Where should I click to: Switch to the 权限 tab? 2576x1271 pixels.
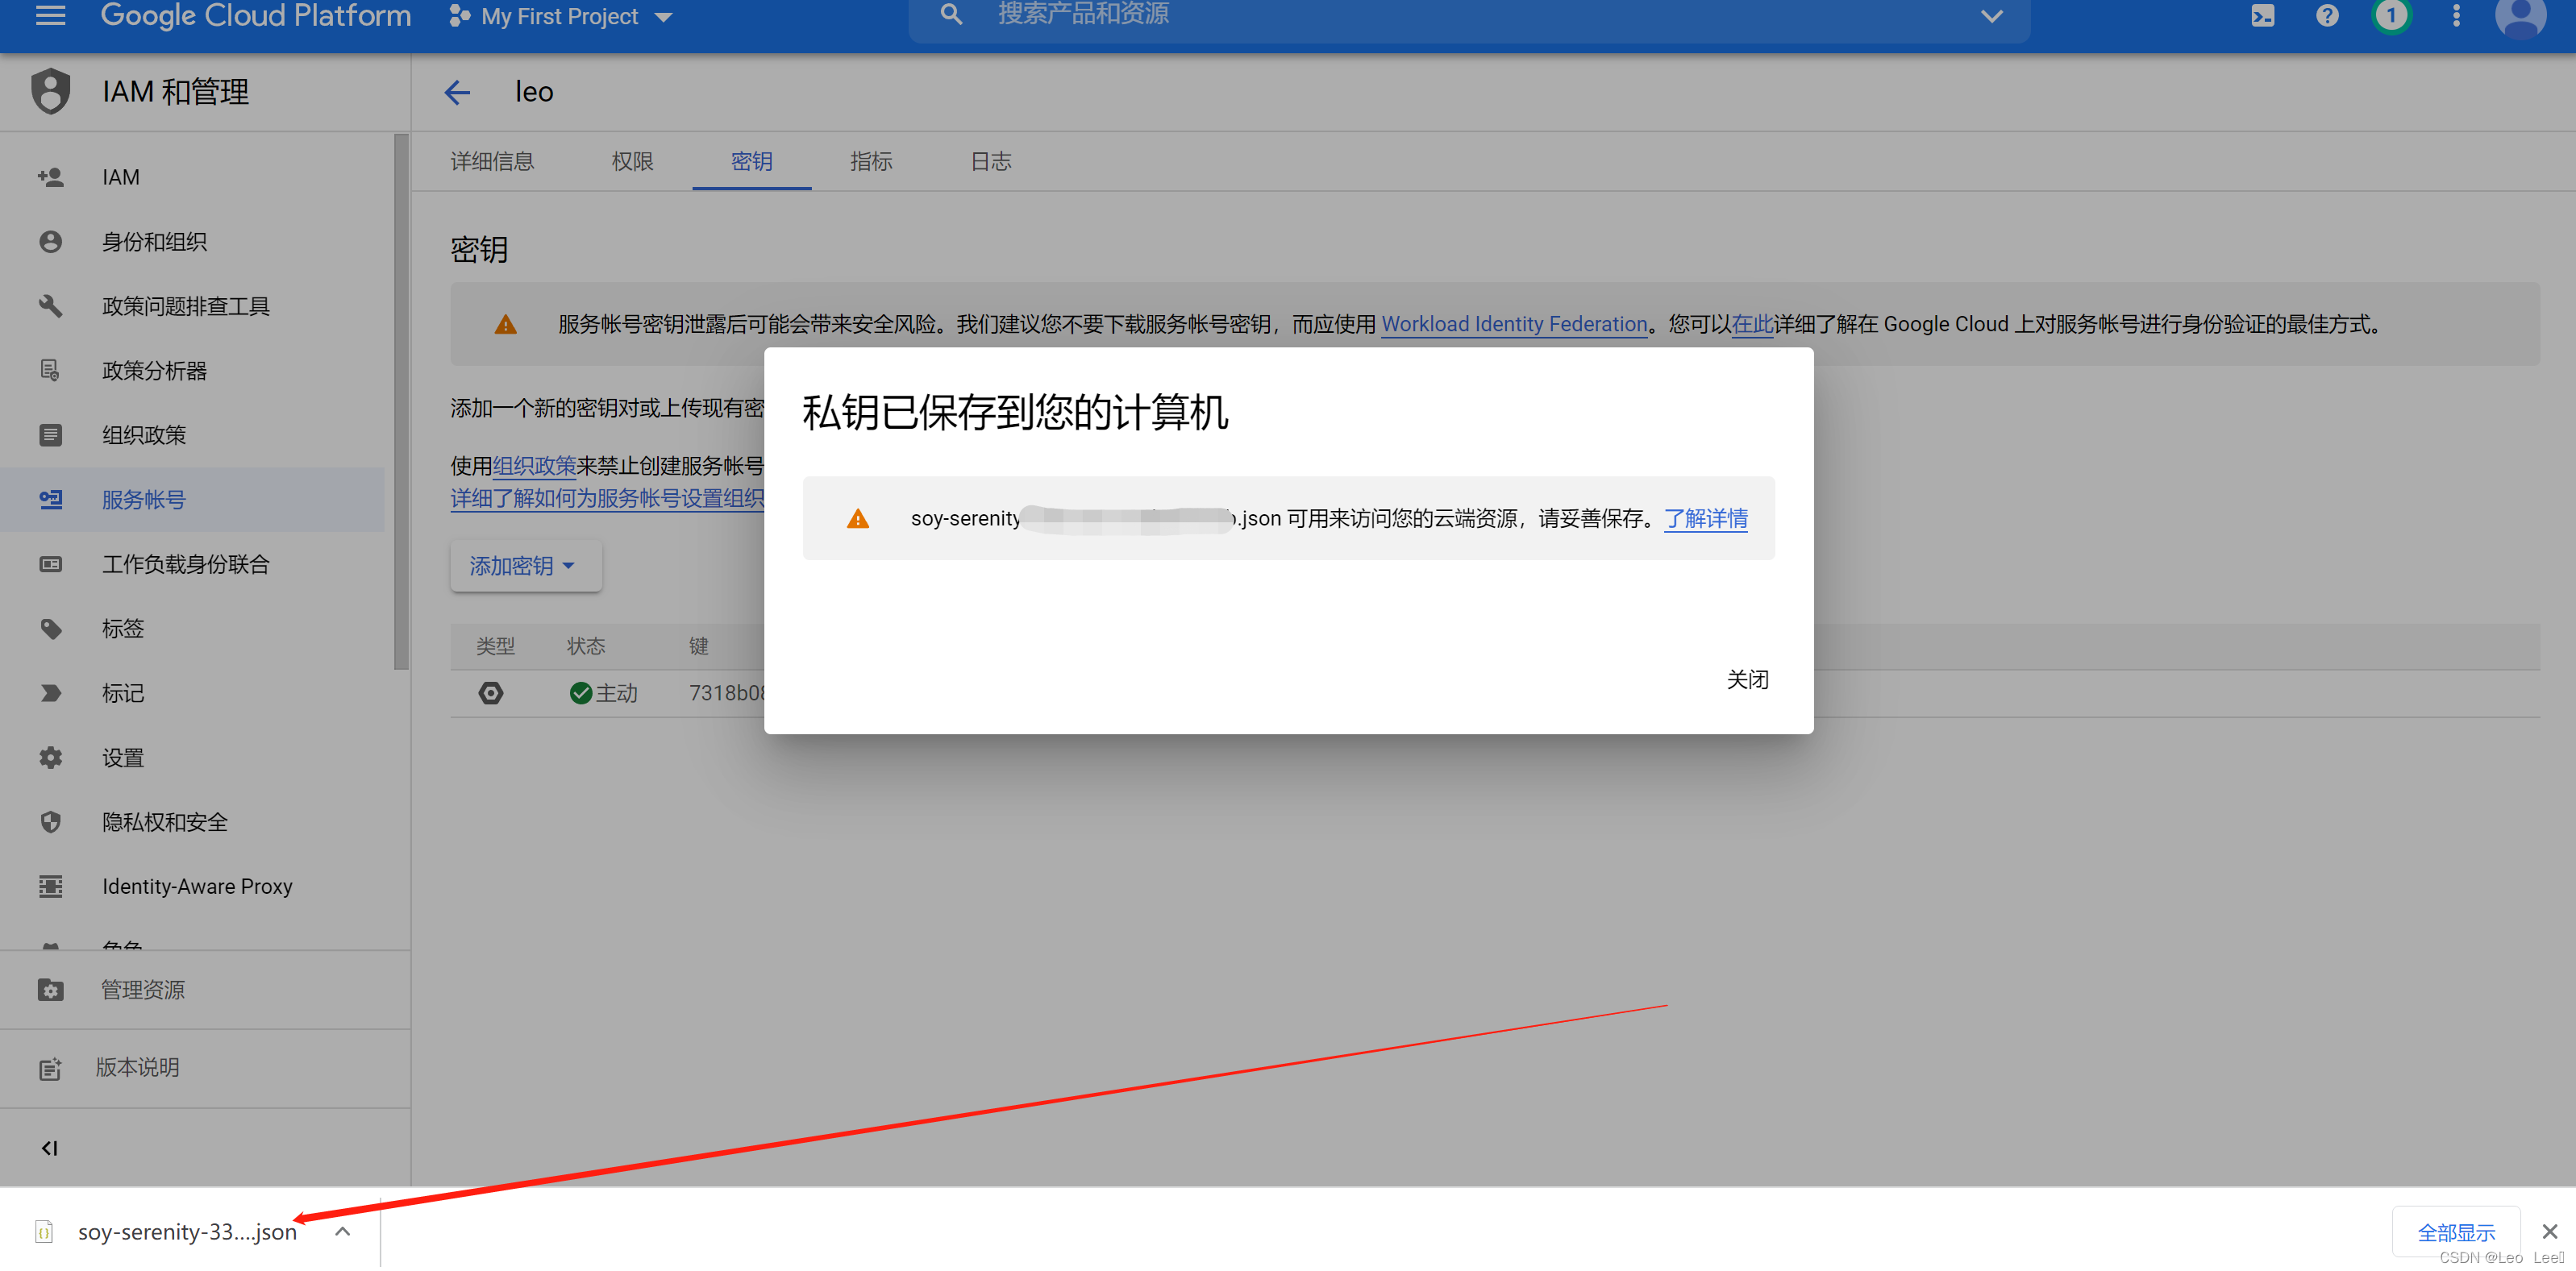click(632, 162)
